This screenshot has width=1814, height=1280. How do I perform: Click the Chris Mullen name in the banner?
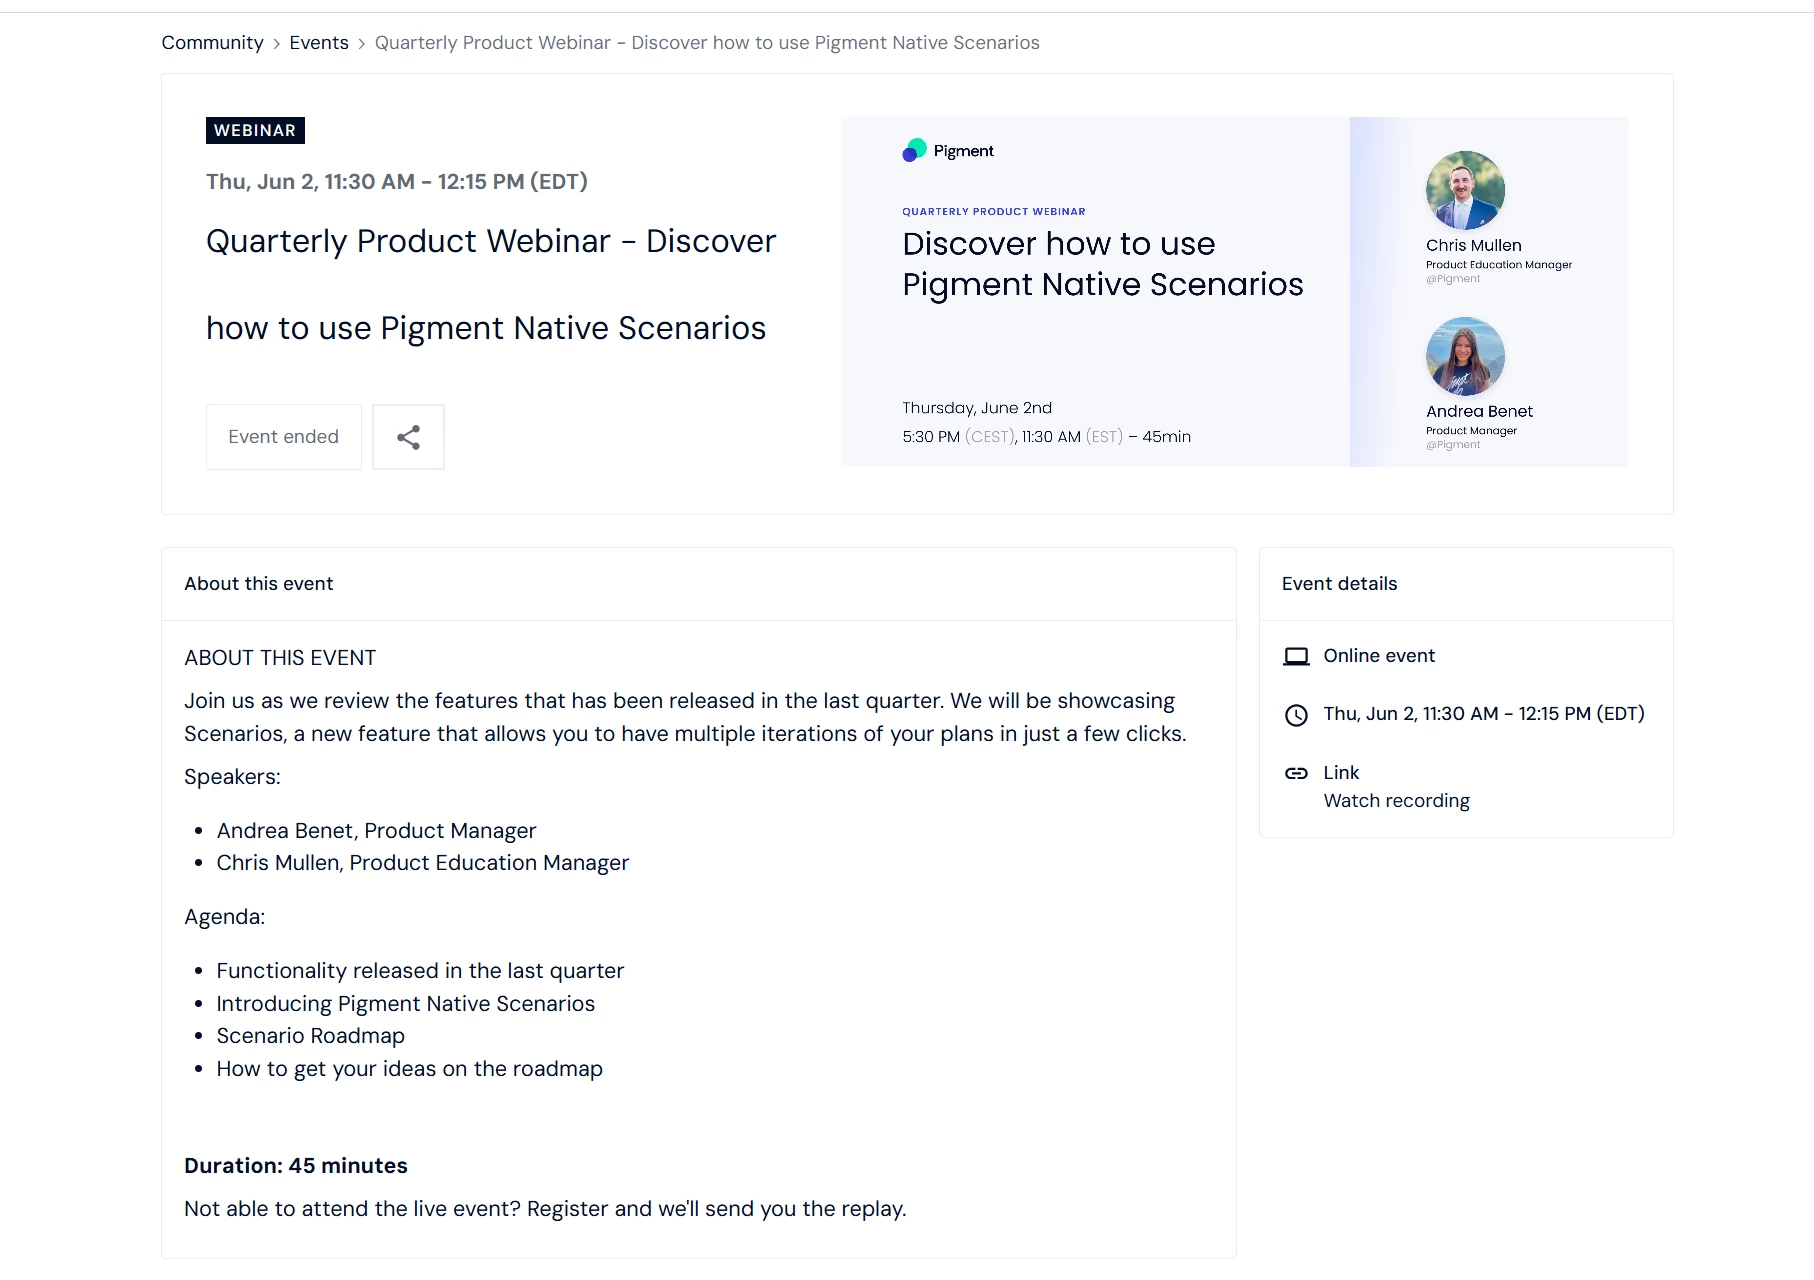click(1474, 246)
